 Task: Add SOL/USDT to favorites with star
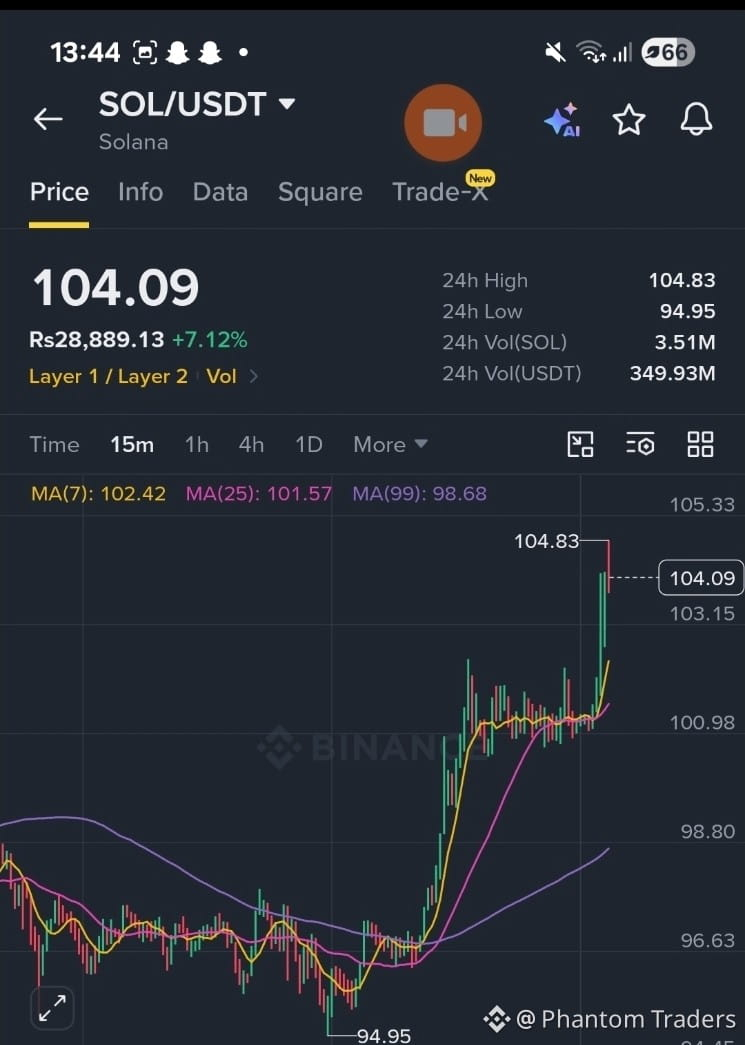[628, 121]
